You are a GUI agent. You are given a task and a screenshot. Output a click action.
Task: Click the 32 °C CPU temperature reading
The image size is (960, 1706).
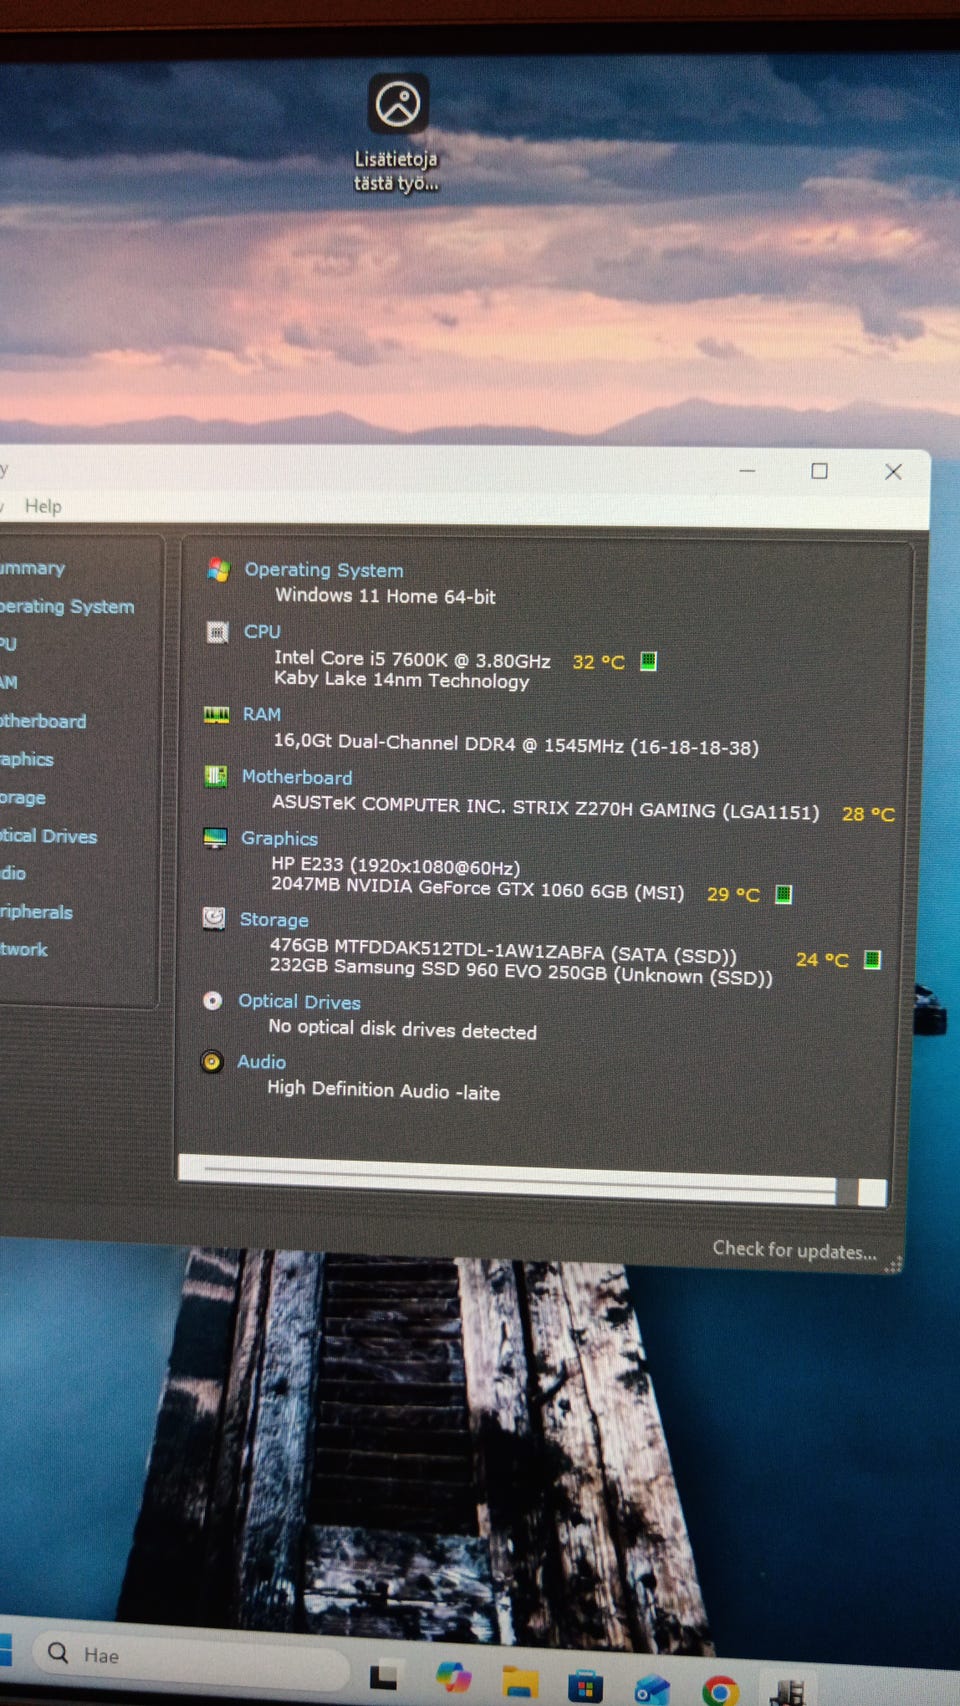click(x=598, y=662)
